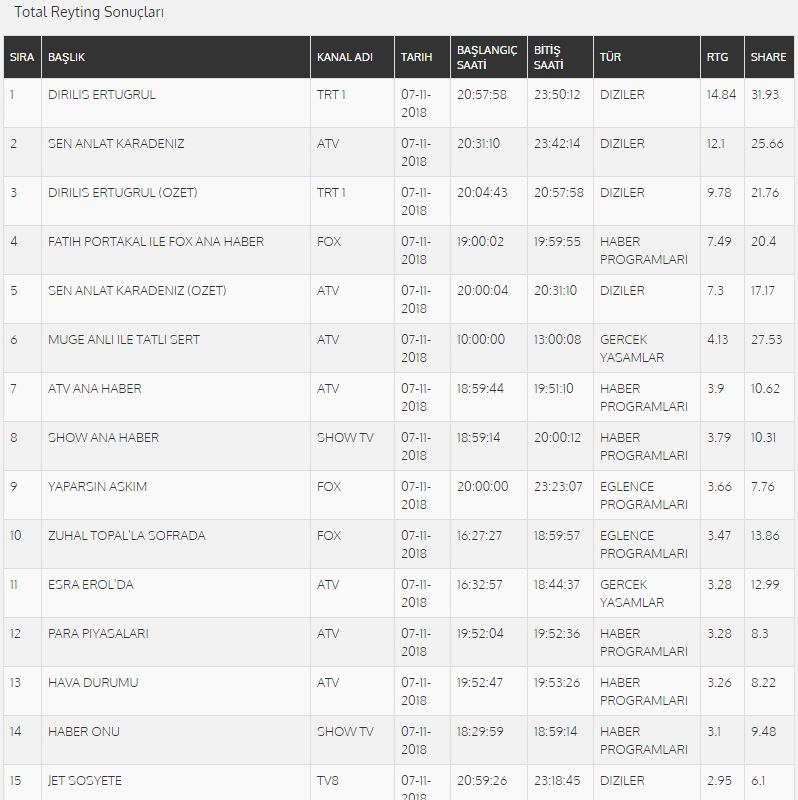Viewport: 798px width, 800px height.
Task: Click the title 'MUGE ANLI ILE TATLI SERT'
Action: point(123,340)
